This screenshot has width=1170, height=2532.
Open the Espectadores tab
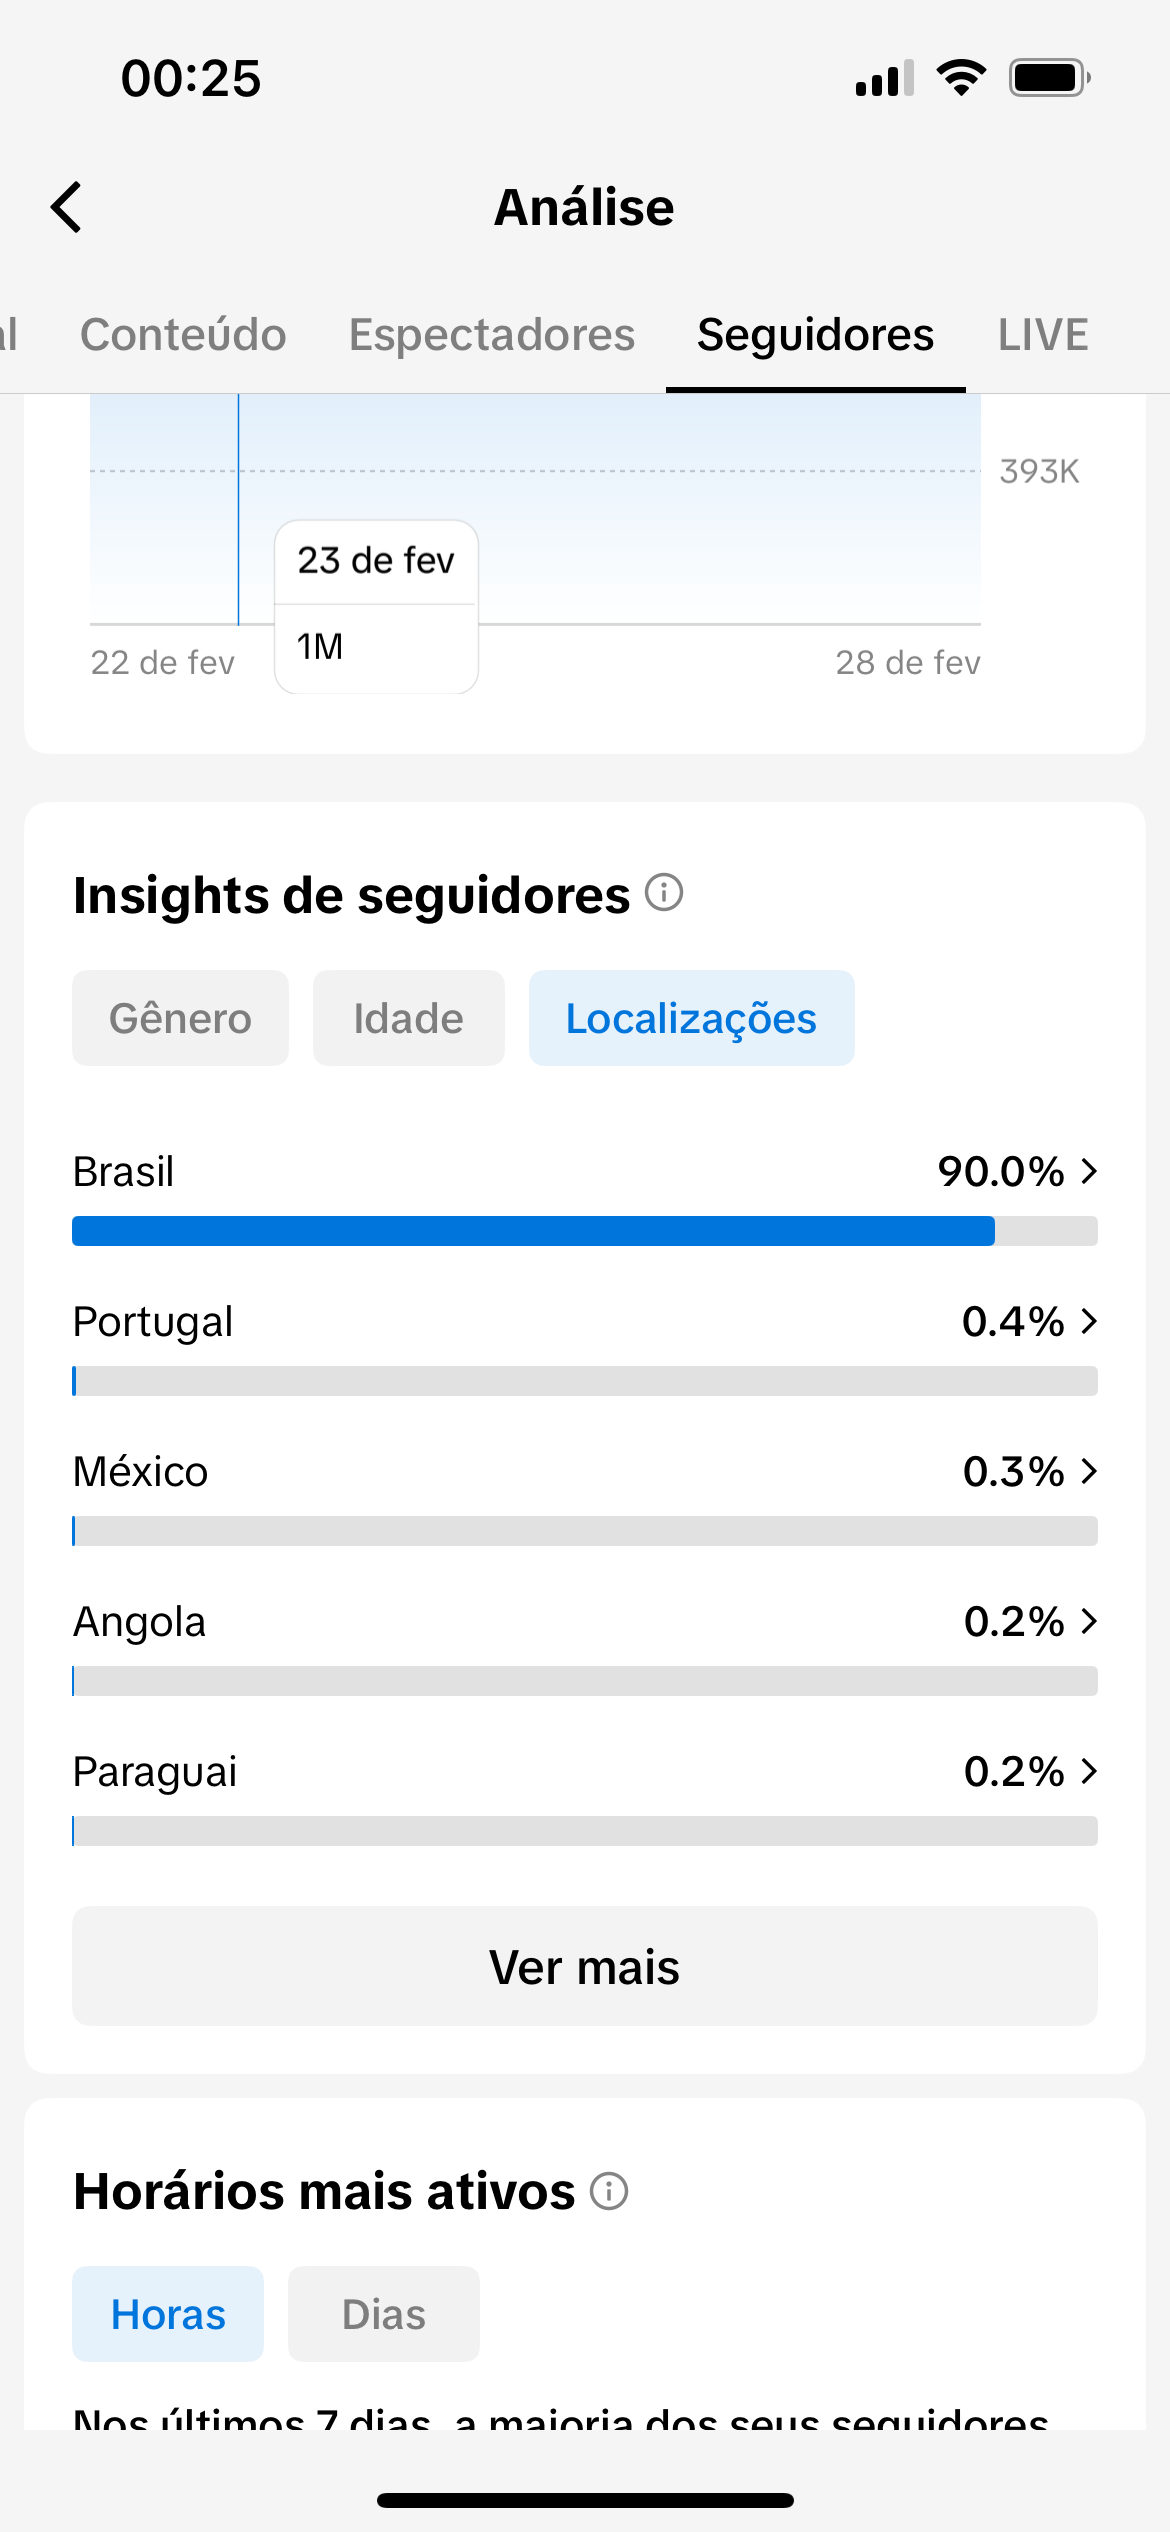tap(491, 334)
